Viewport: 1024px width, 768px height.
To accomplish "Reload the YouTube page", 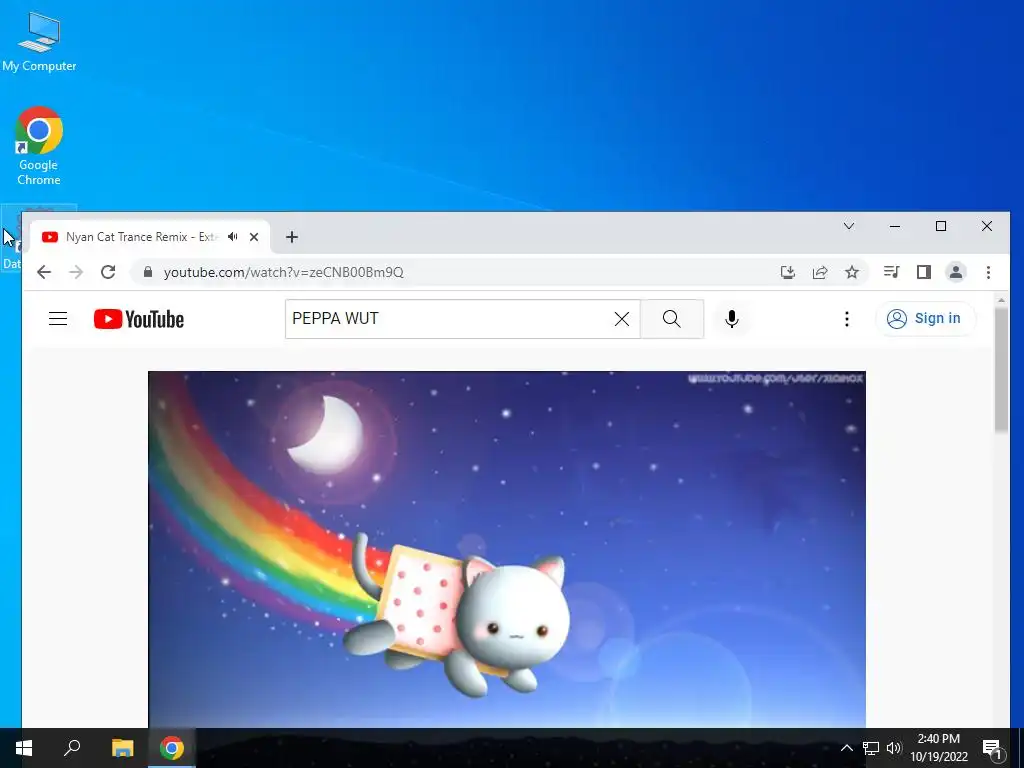I will (x=108, y=272).
